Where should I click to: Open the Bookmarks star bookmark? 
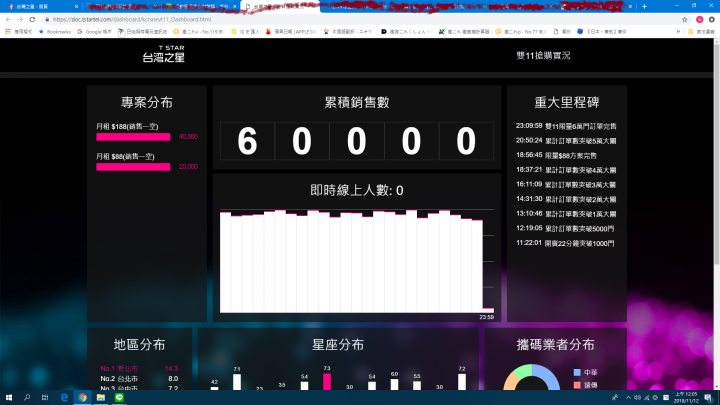pos(55,32)
